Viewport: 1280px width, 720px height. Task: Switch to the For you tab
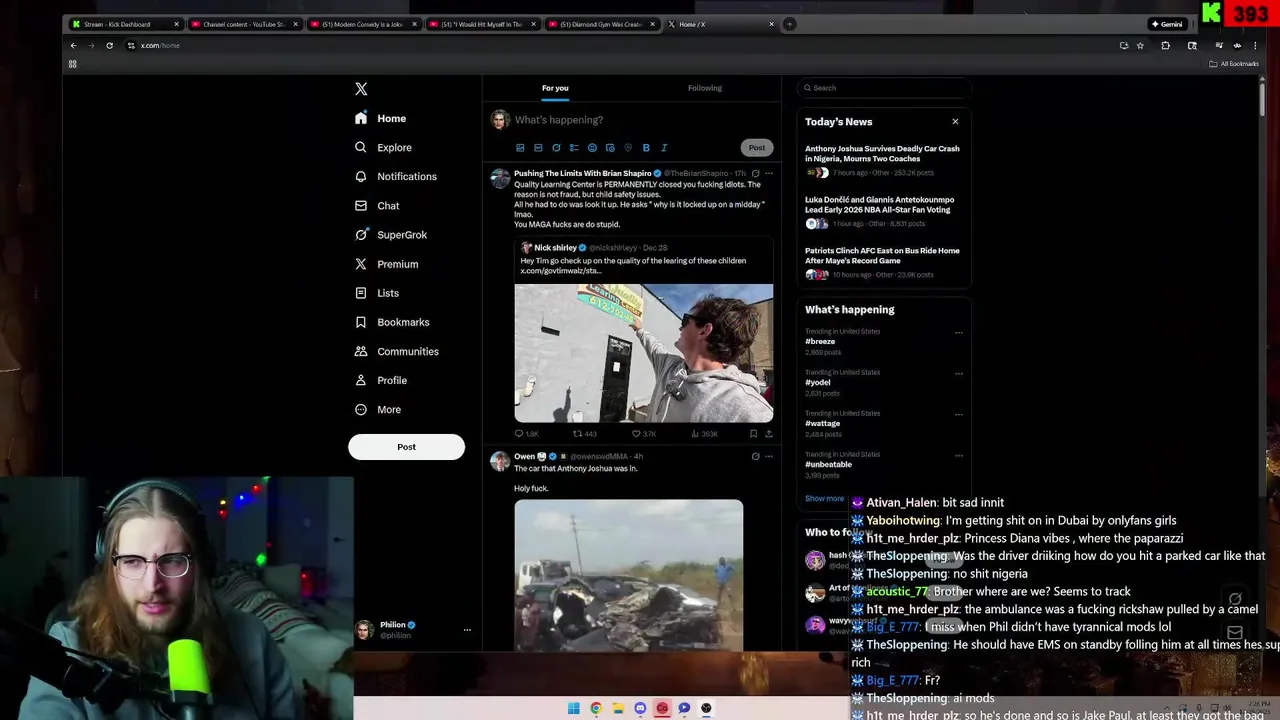click(x=555, y=88)
